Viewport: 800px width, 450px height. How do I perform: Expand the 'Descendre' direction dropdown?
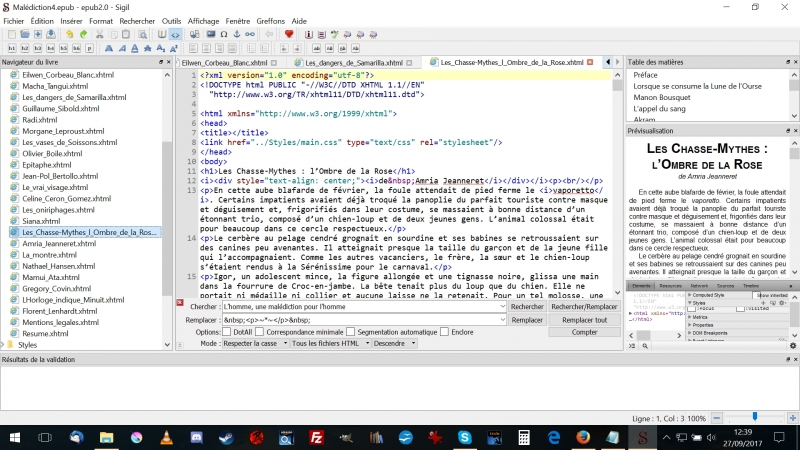coord(395,343)
